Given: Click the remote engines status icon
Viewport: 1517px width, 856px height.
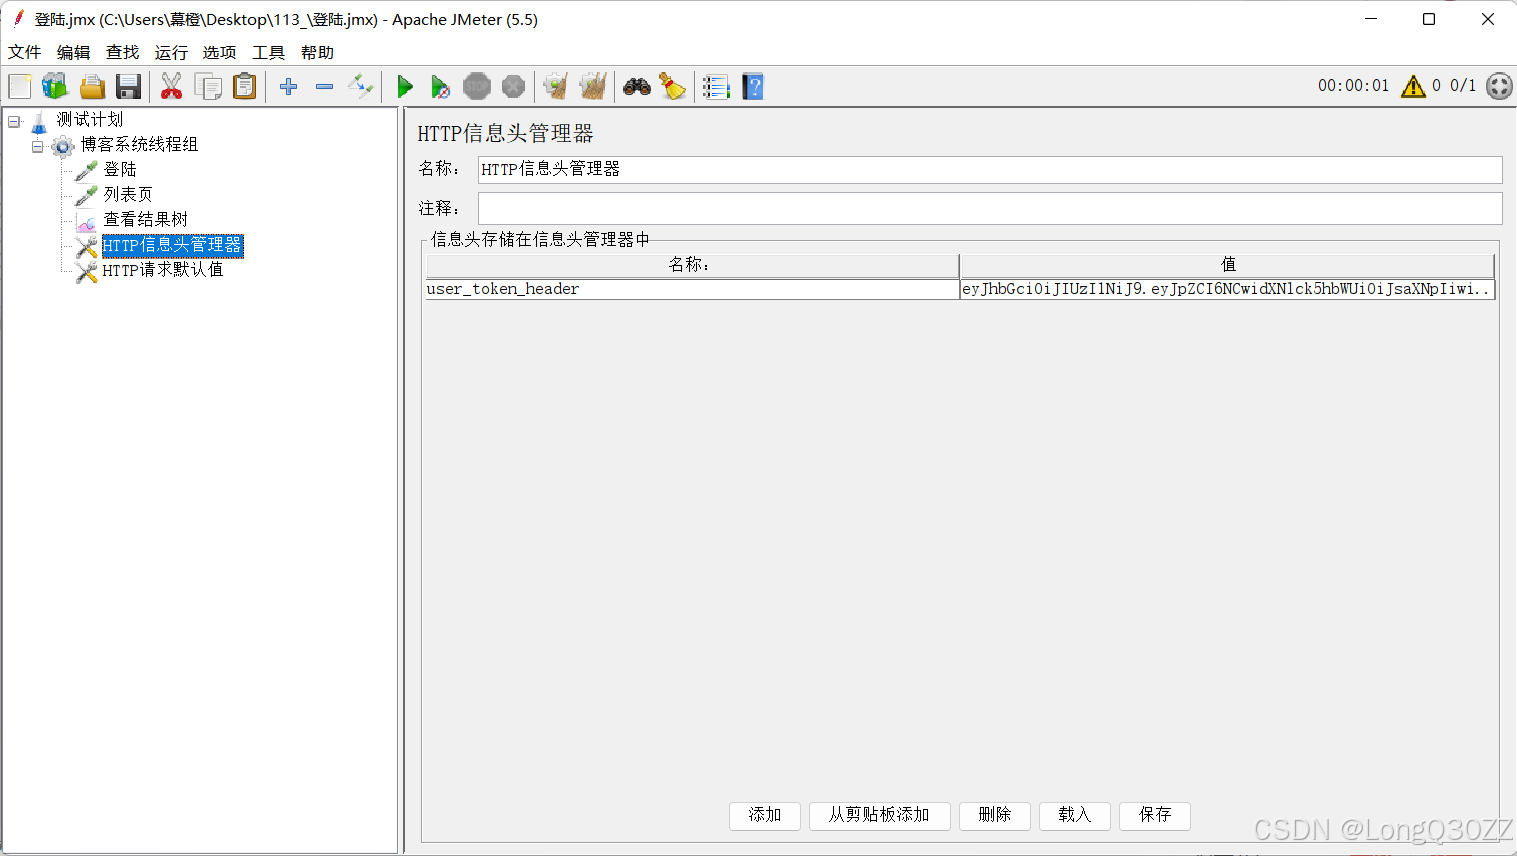Looking at the screenshot, I should click(x=1499, y=86).
